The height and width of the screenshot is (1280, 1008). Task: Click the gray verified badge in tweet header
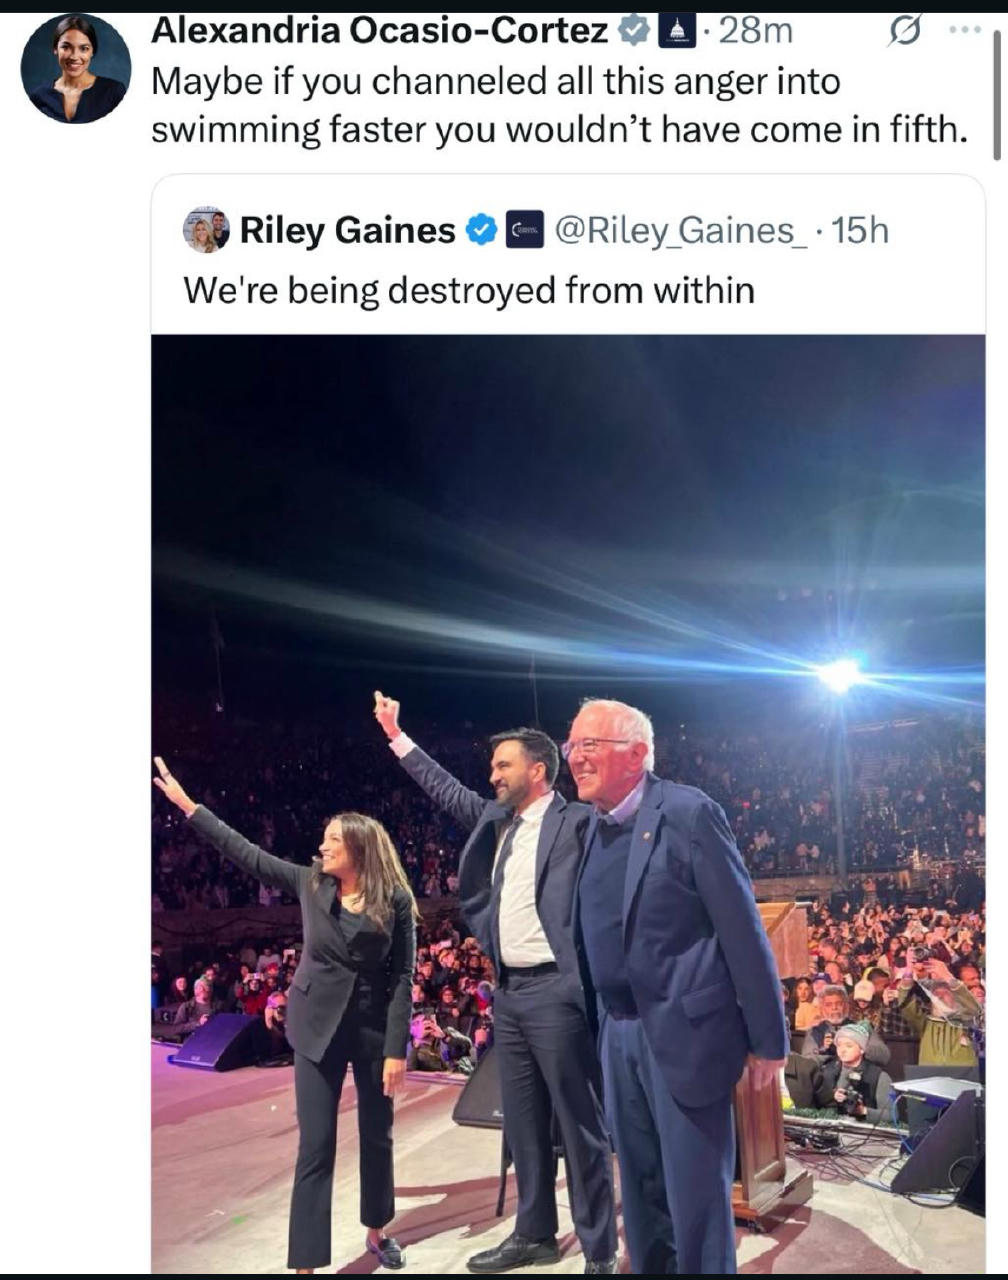633,32
